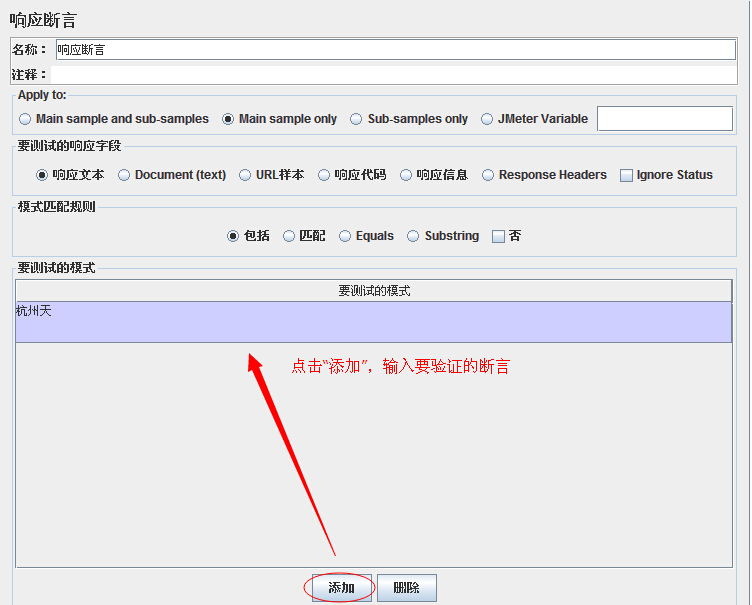Screen dimensions: 752x605
Task: Select Substring matching rule
Action: [x=413, y=236]
